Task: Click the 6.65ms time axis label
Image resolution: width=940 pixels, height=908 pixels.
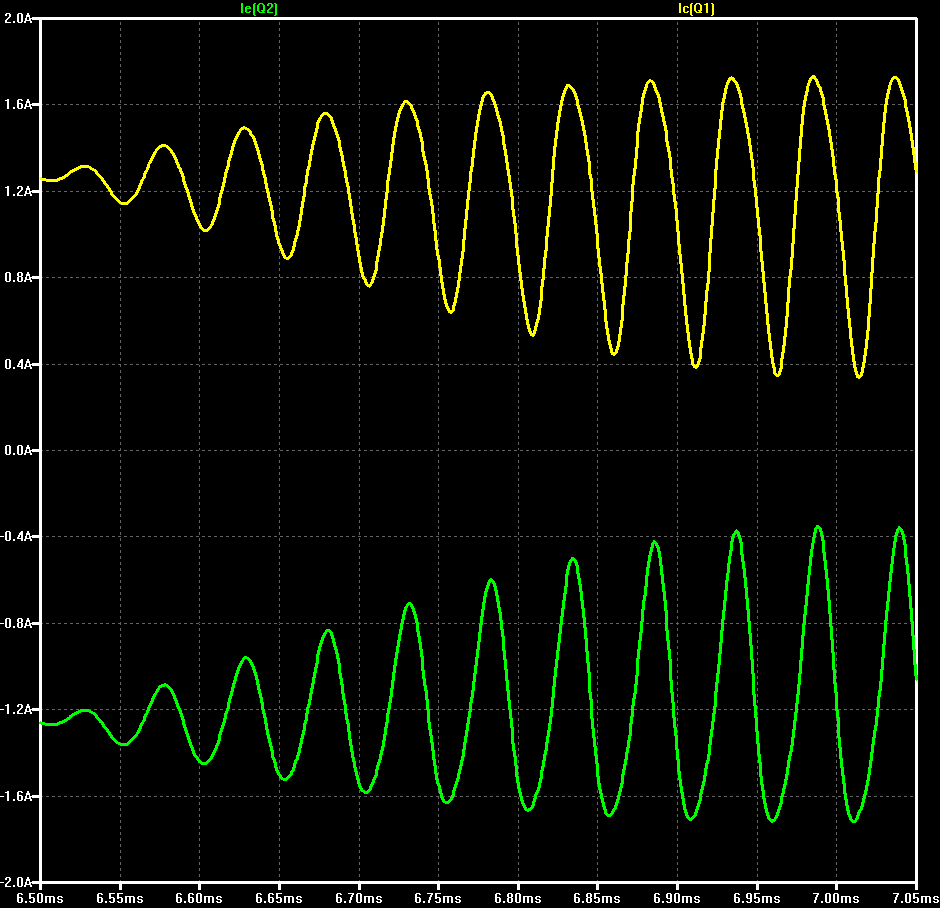Action: tap(279, 898)
